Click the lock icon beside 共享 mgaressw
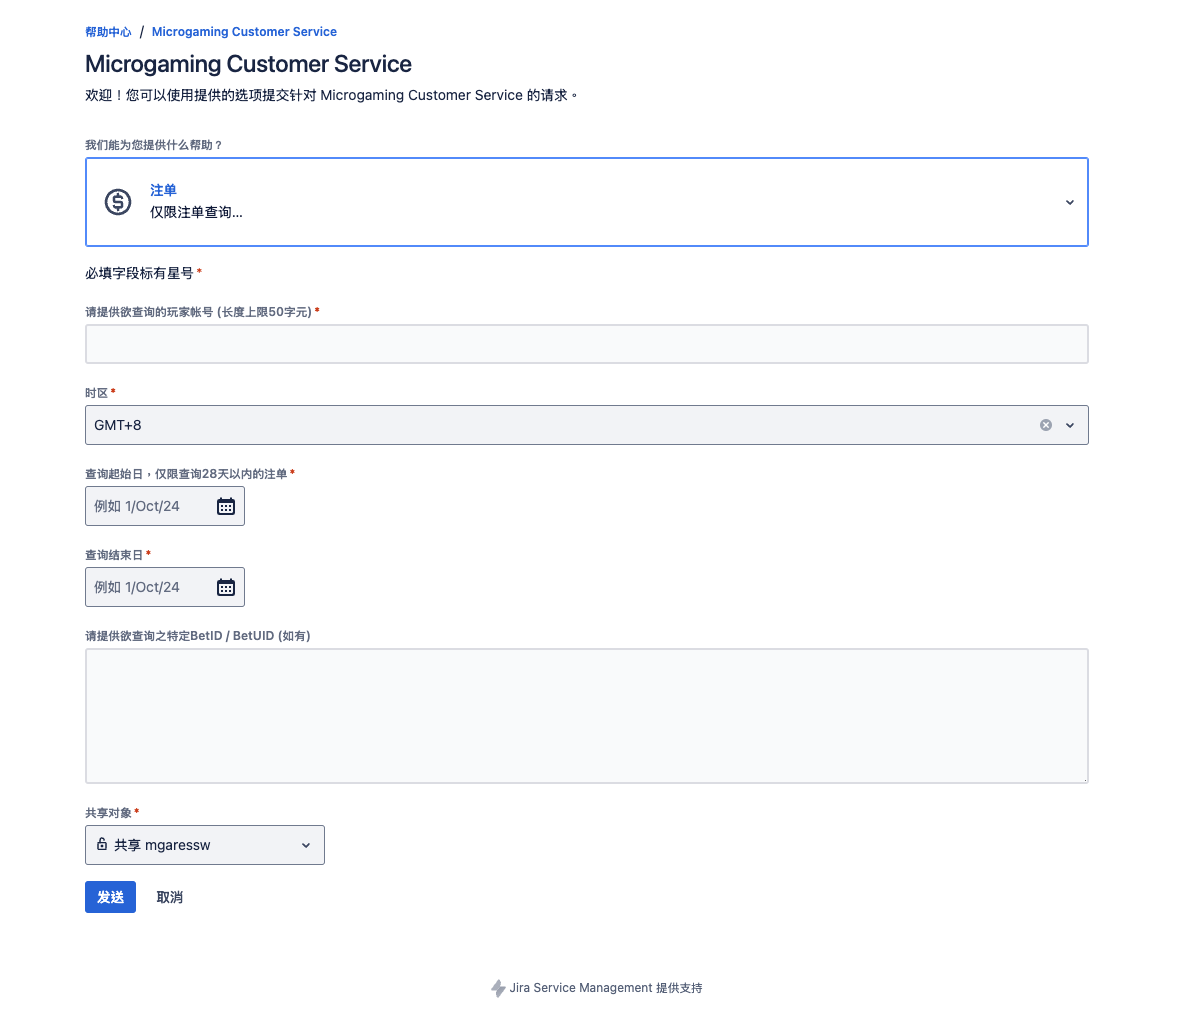The width and height of the screenshot is (1195, 1020). (x=102, y=845)
